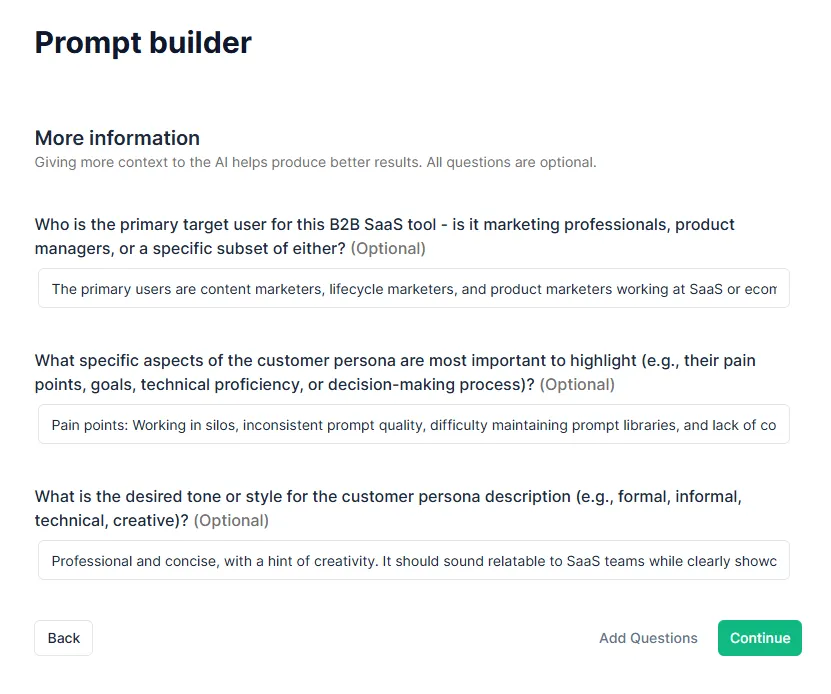Click the 'Giving more context to the AI' subtitle
The height and width of the screenshot is (694, 831).
(315, 162)
